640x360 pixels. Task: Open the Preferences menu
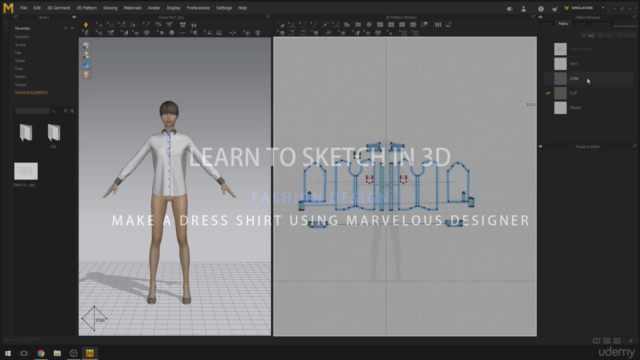tap(198, 8)
